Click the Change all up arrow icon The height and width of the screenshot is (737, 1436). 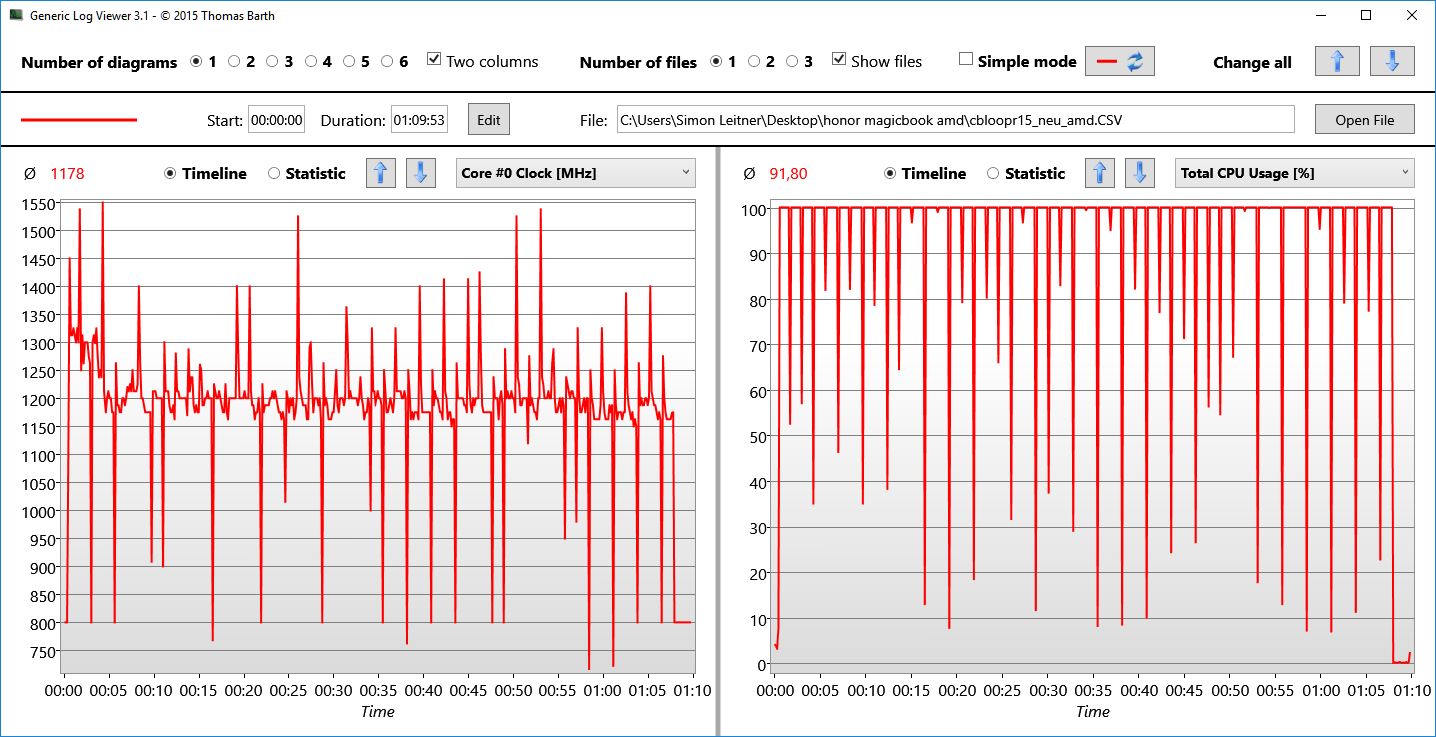1337,61
